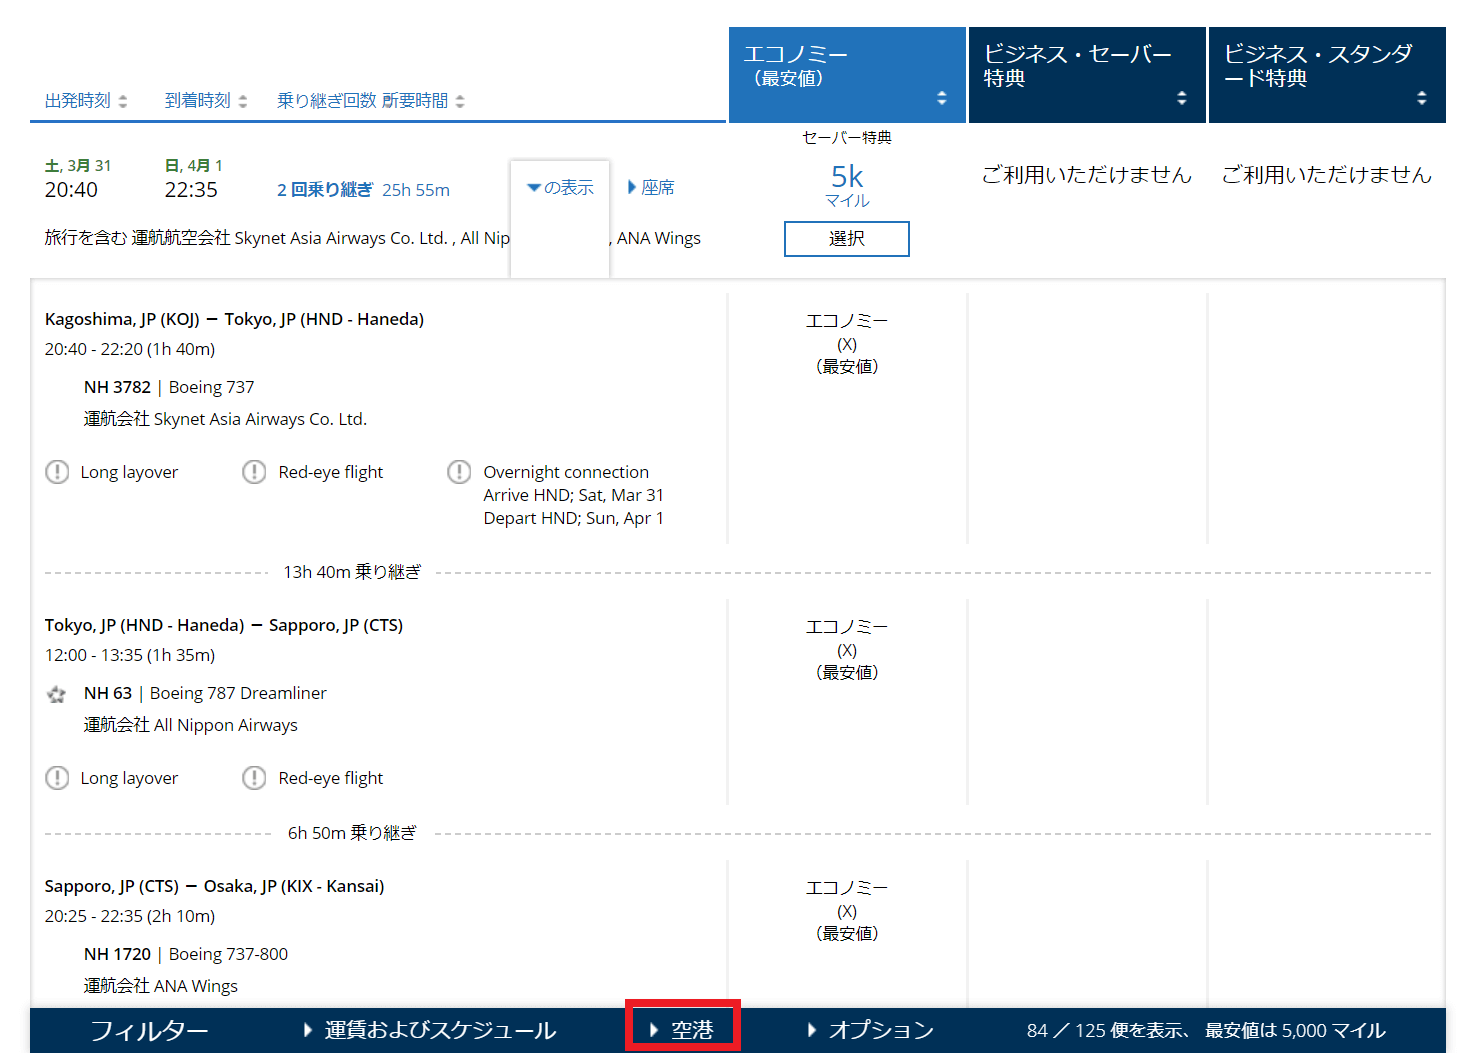Viewport: 1475px width, 1053px height.
Task: Expand the 座席 seats section
Action: [651, 188]
